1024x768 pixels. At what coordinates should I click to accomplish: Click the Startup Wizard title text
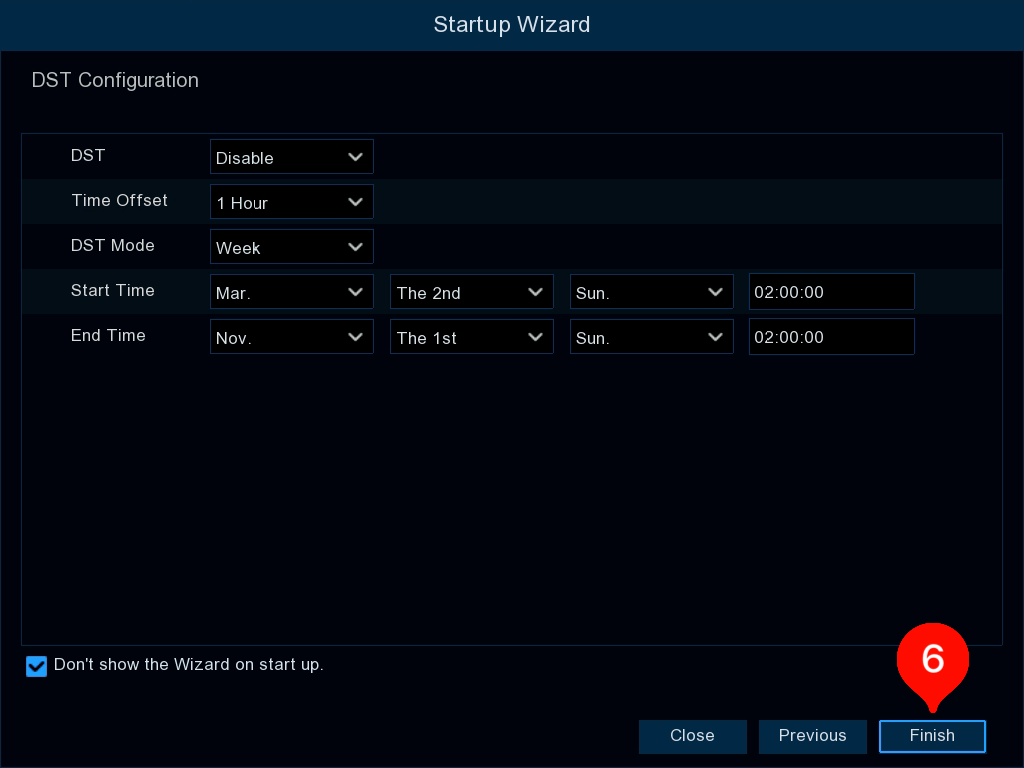[x=512, y=25]
